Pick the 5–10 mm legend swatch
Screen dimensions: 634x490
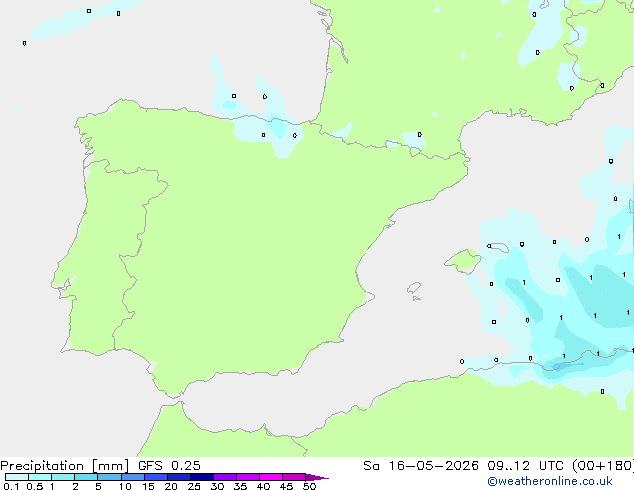click(x=109, y=477)
